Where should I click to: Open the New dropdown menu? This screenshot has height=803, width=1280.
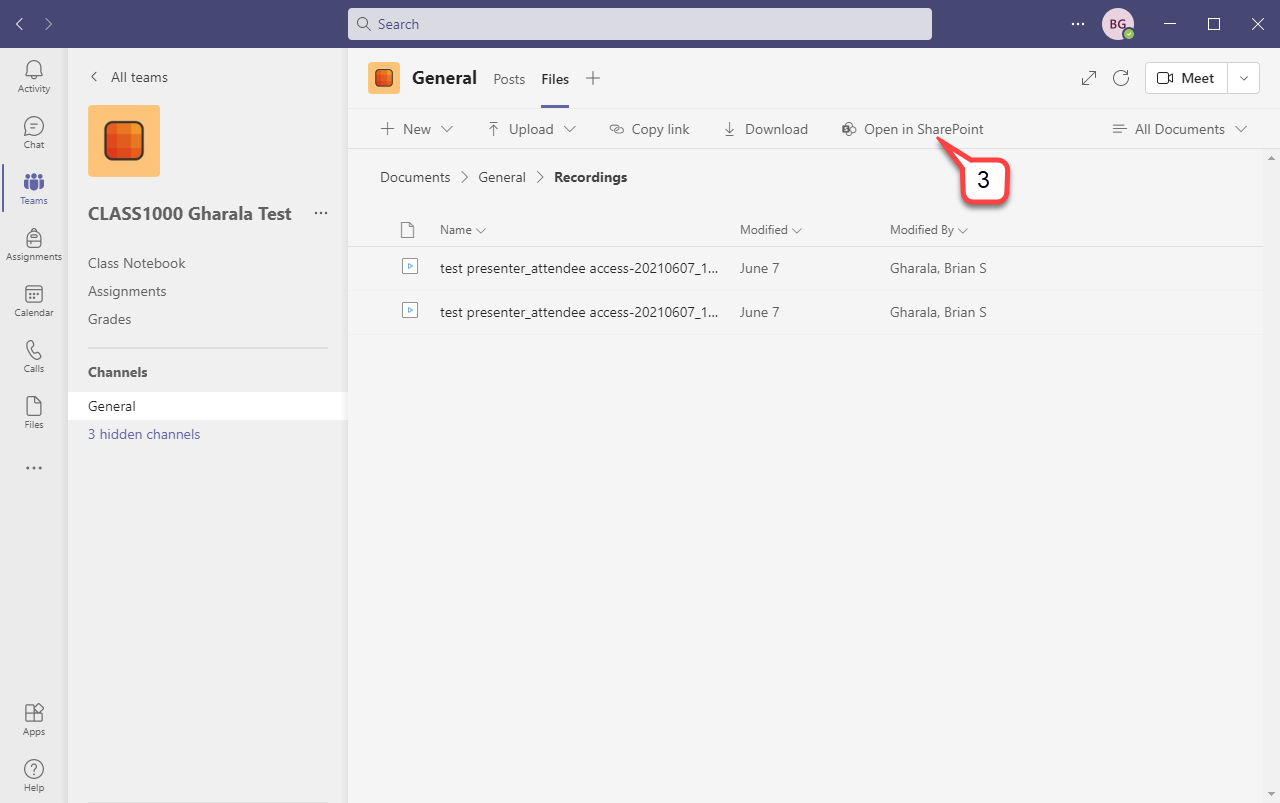(417, 129)
